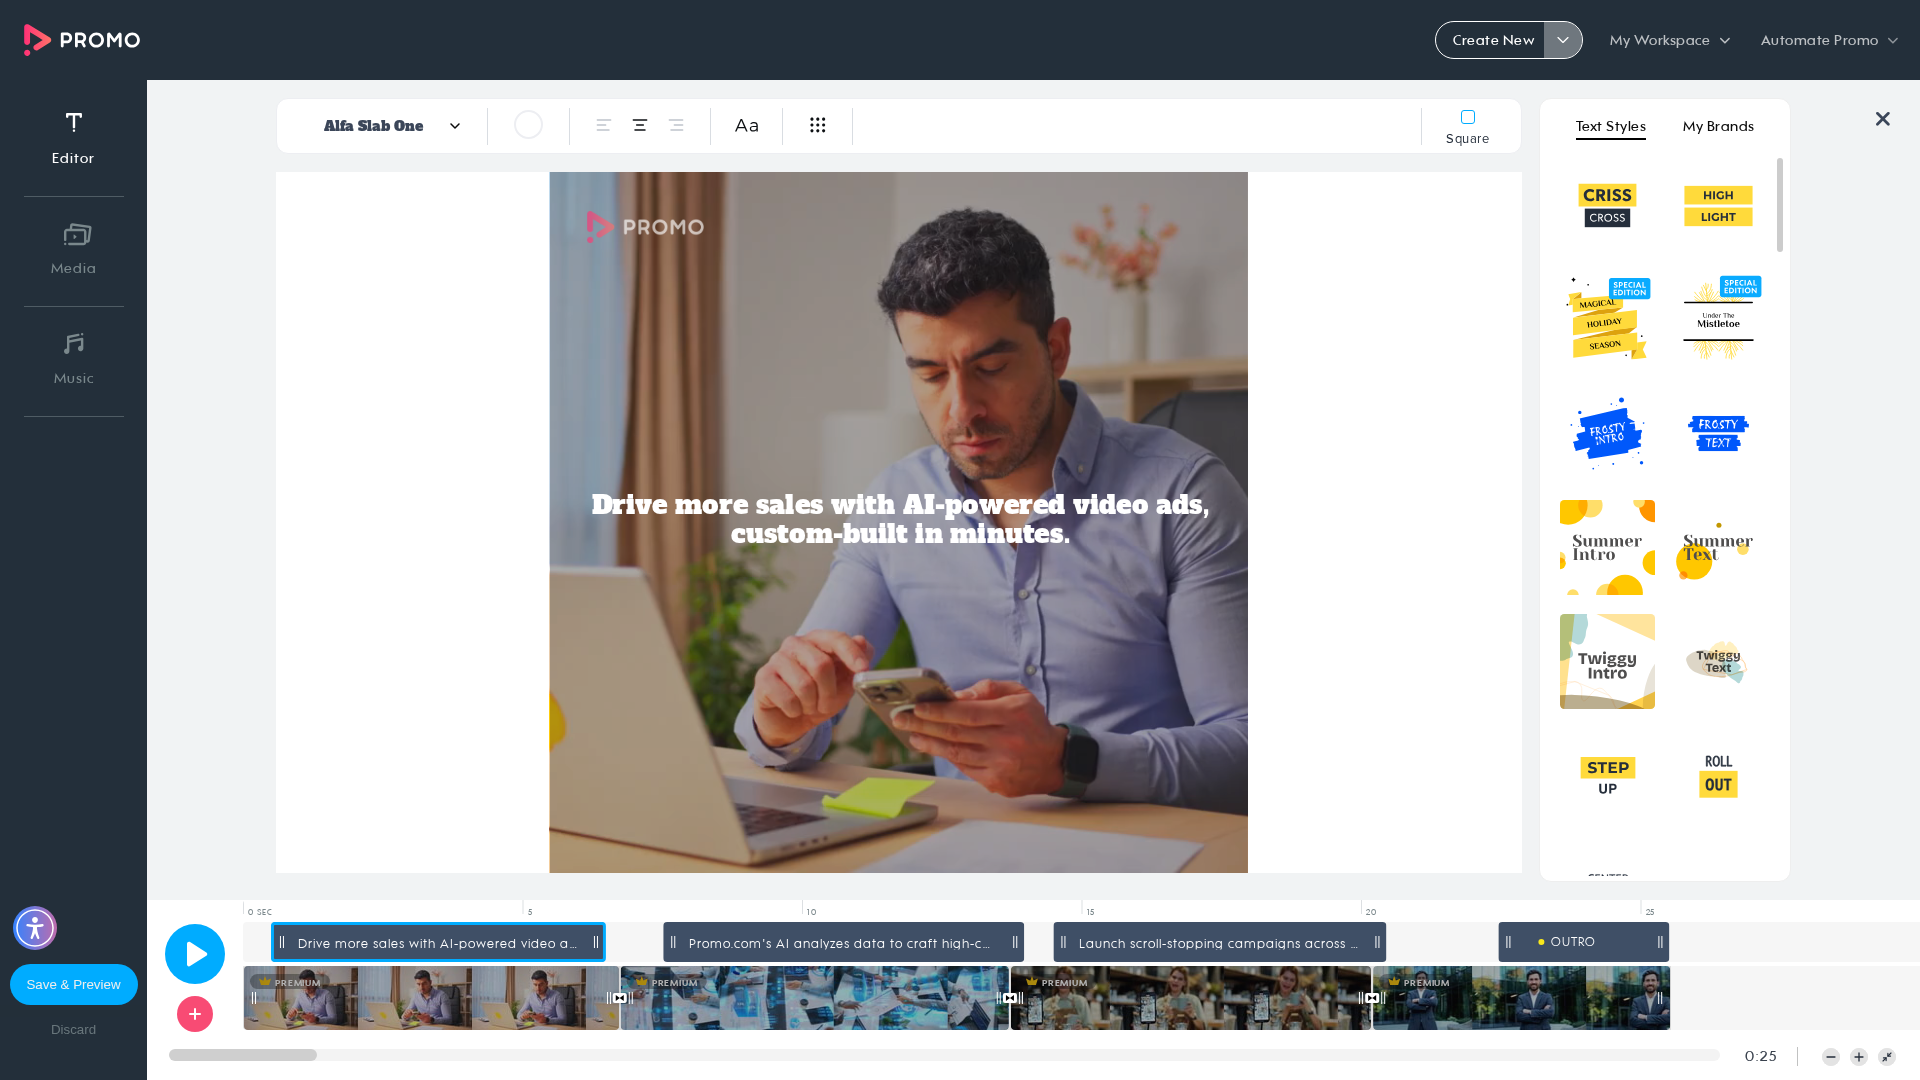
Task: Apply the Under The Mistletoe style
Action: click(x=1718, y=319)
